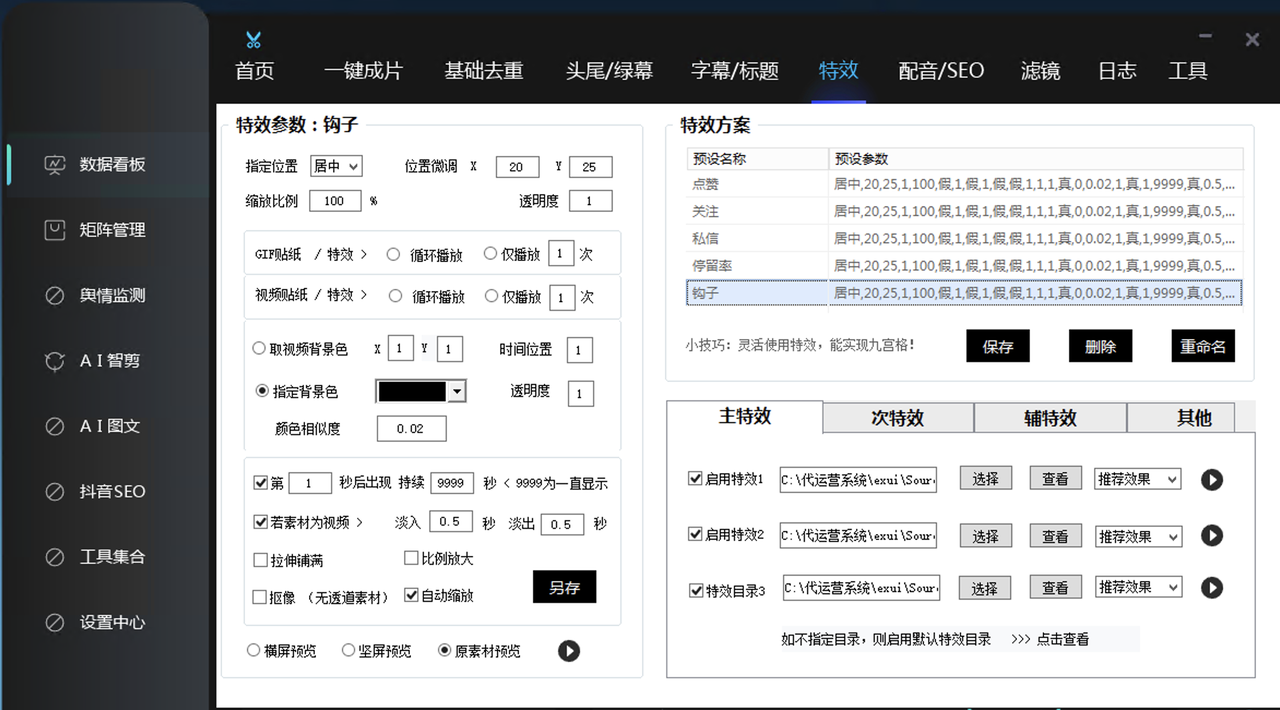Enable the 拉伸铺满 checkbox
This screenshot has height=710, width=1280.
tap(261, 560)
